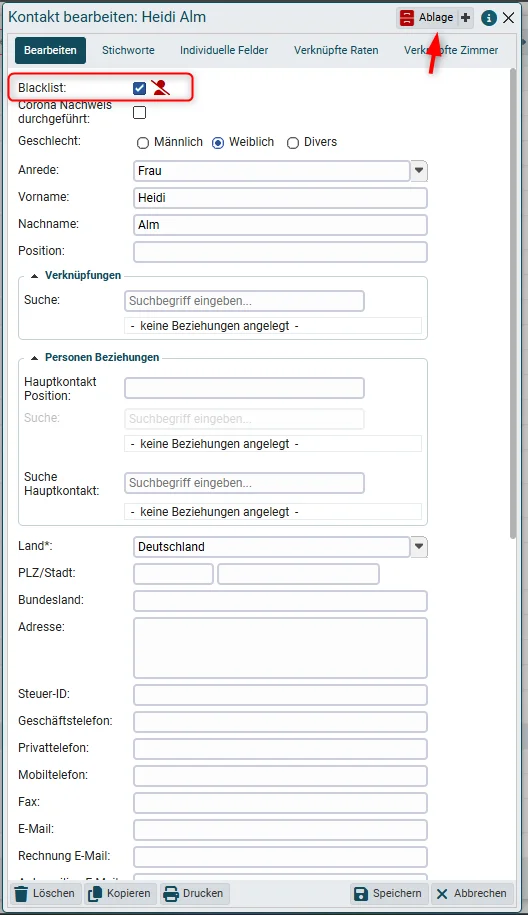Click the printer icon on Drucken

point(171,893)
